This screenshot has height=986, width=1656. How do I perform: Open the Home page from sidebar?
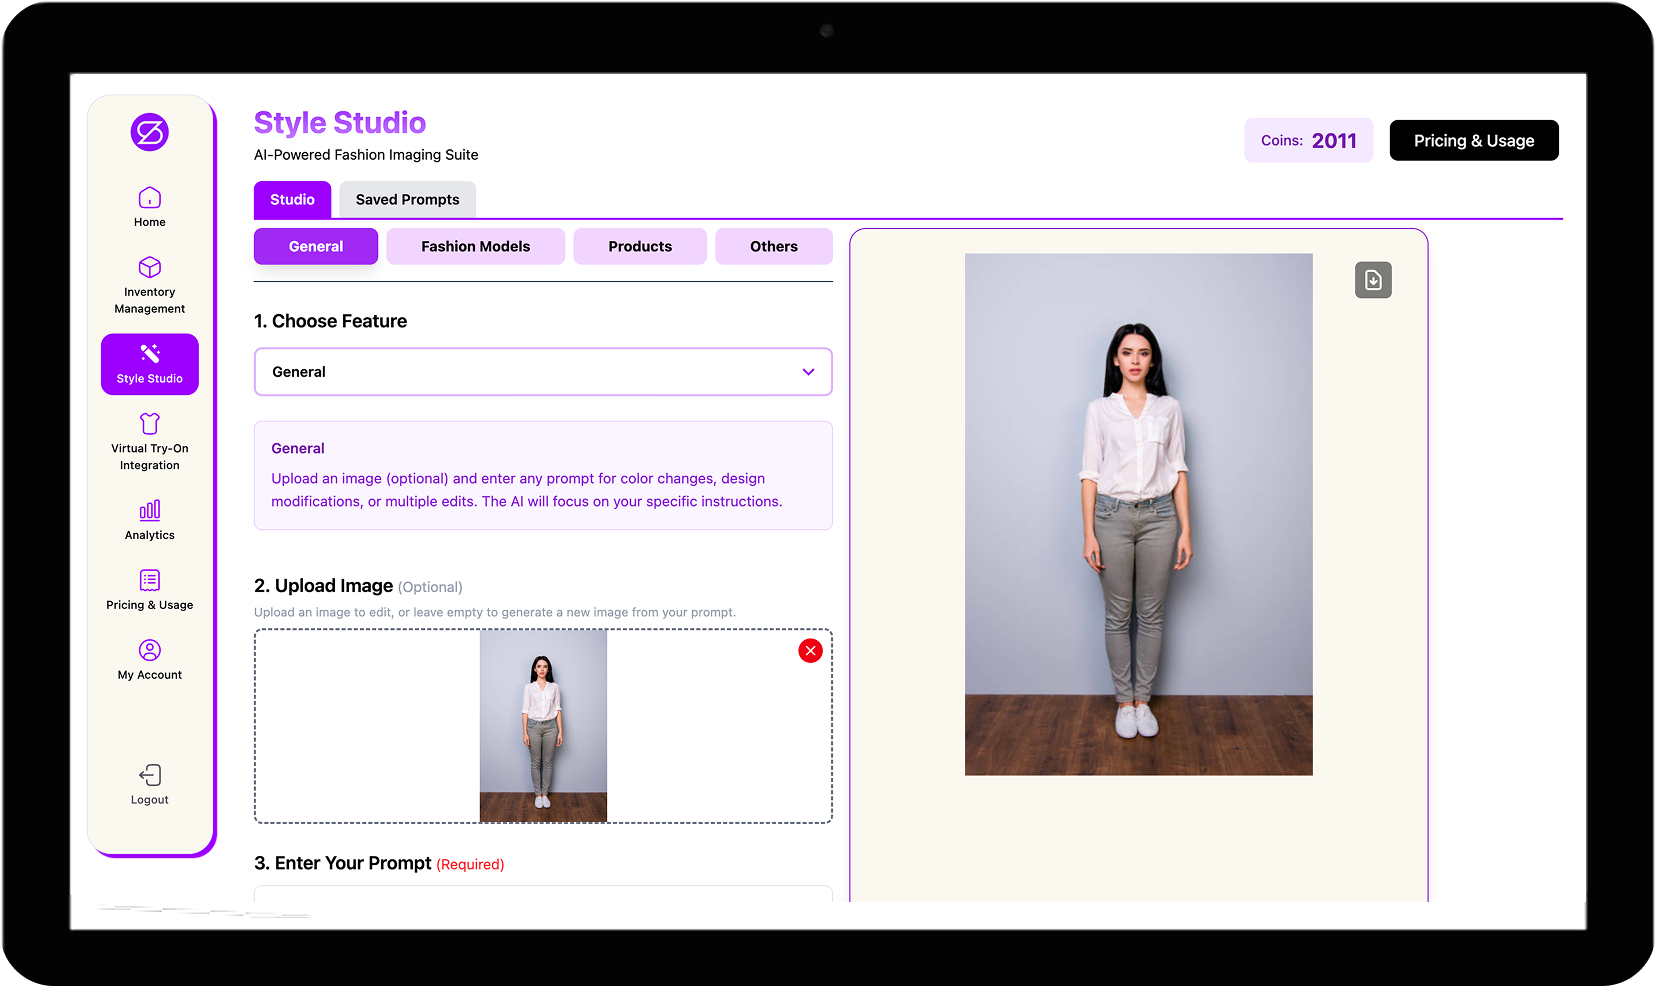tap(149, 206)
